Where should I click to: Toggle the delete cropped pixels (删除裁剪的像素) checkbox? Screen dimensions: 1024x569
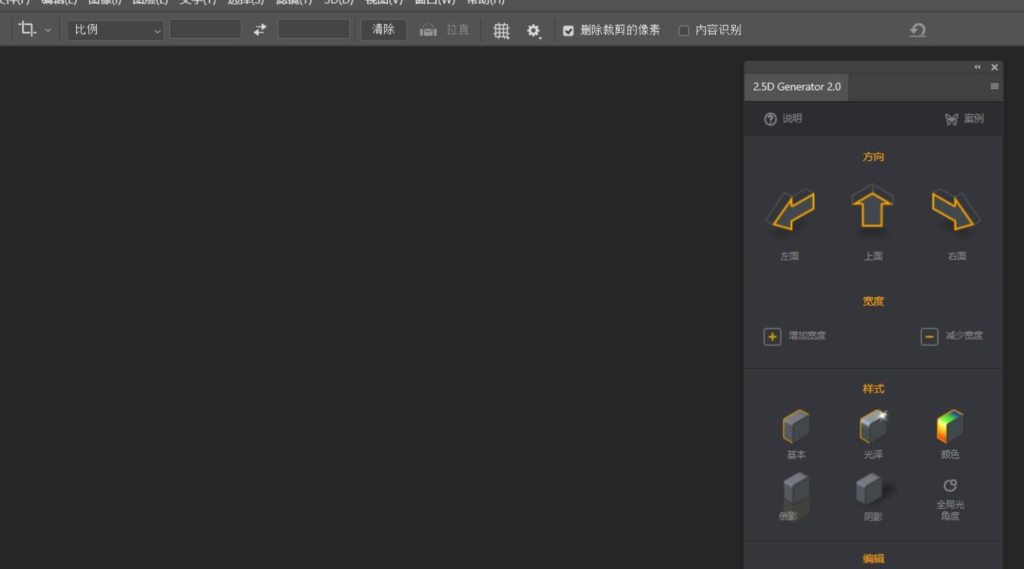tap(568, 31)
